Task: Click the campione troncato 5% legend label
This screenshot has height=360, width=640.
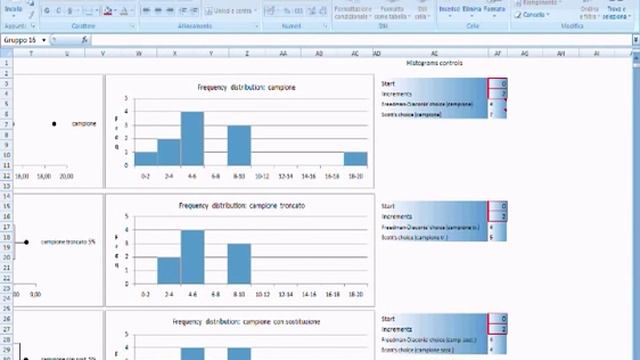Action: click(68, 242)
